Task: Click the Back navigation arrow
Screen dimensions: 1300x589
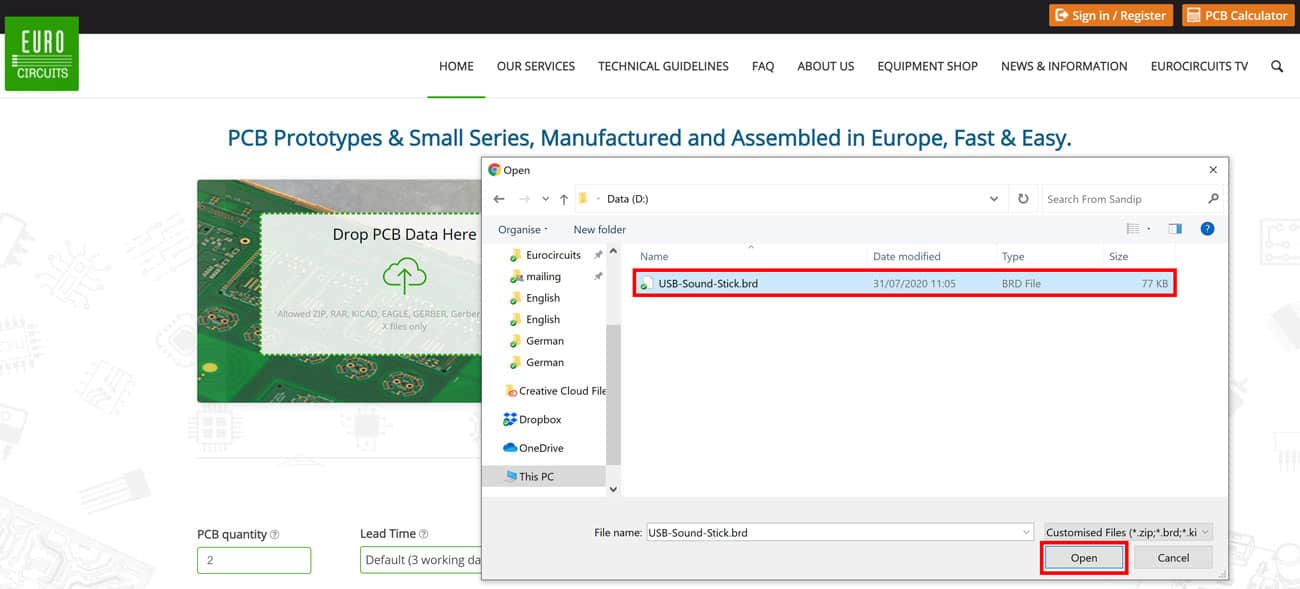Action: [499, 198]
